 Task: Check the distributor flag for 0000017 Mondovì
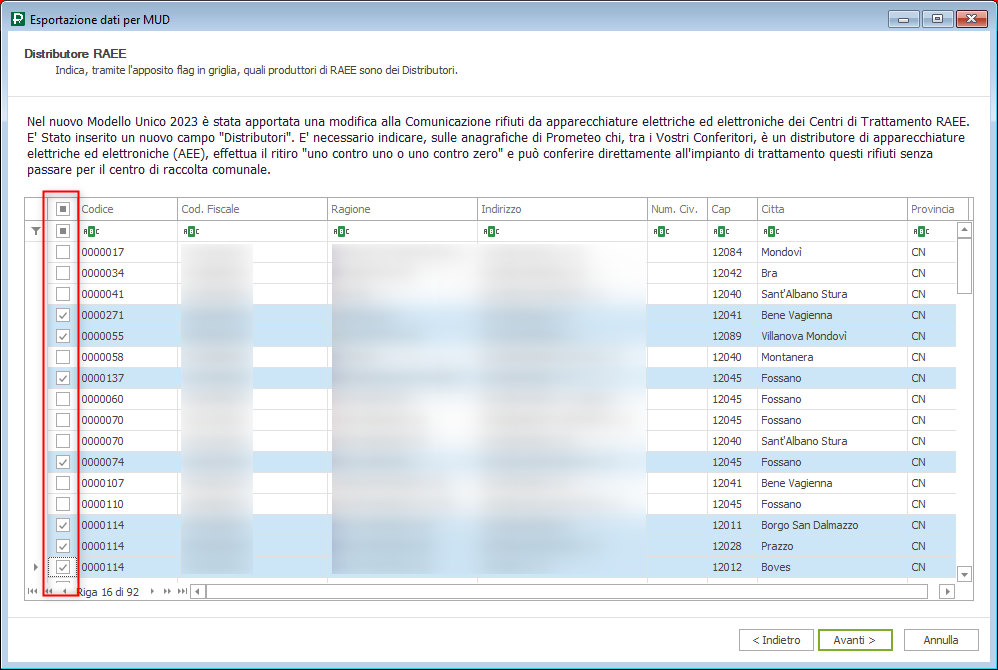point(63,252)
